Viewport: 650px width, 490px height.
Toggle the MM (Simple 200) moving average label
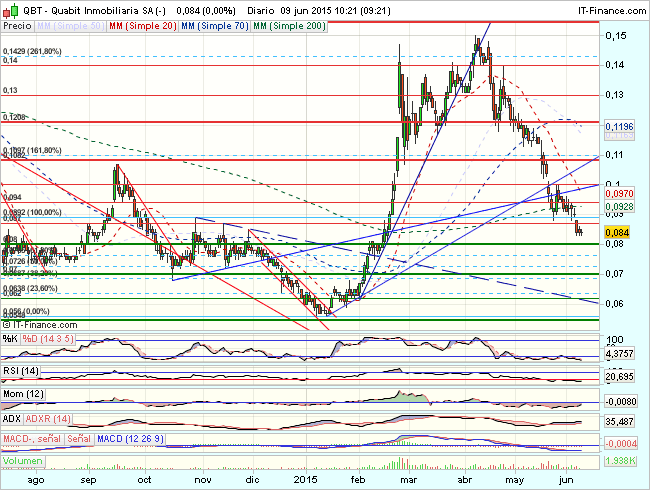289,26
